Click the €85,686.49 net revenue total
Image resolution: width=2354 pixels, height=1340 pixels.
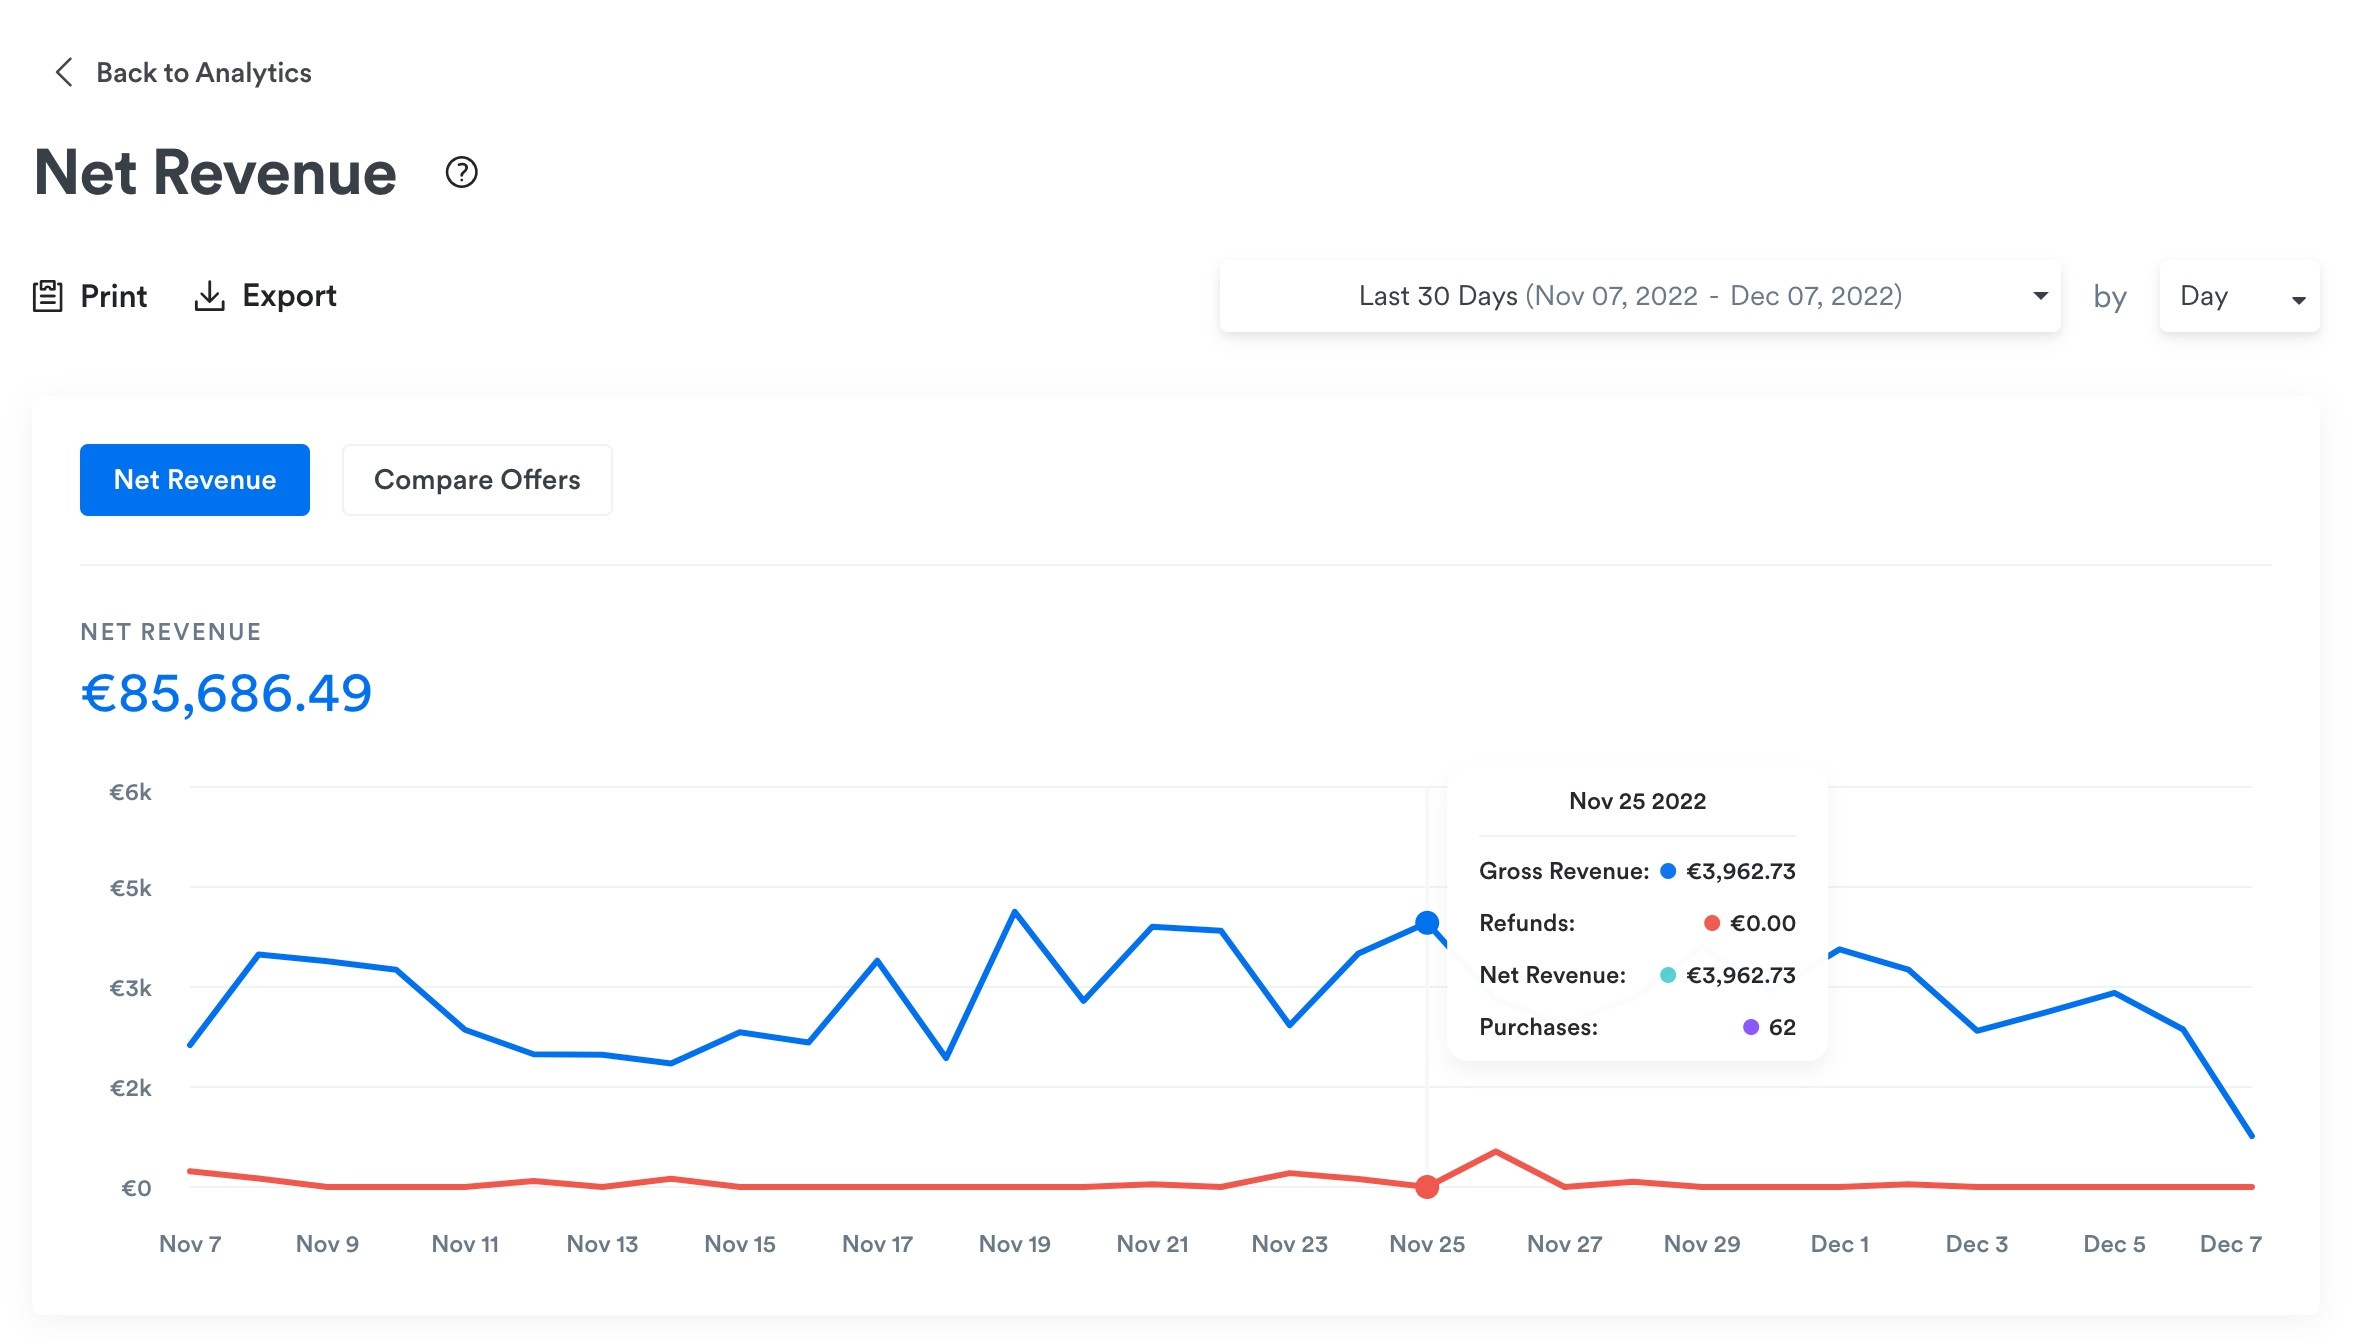226,693
